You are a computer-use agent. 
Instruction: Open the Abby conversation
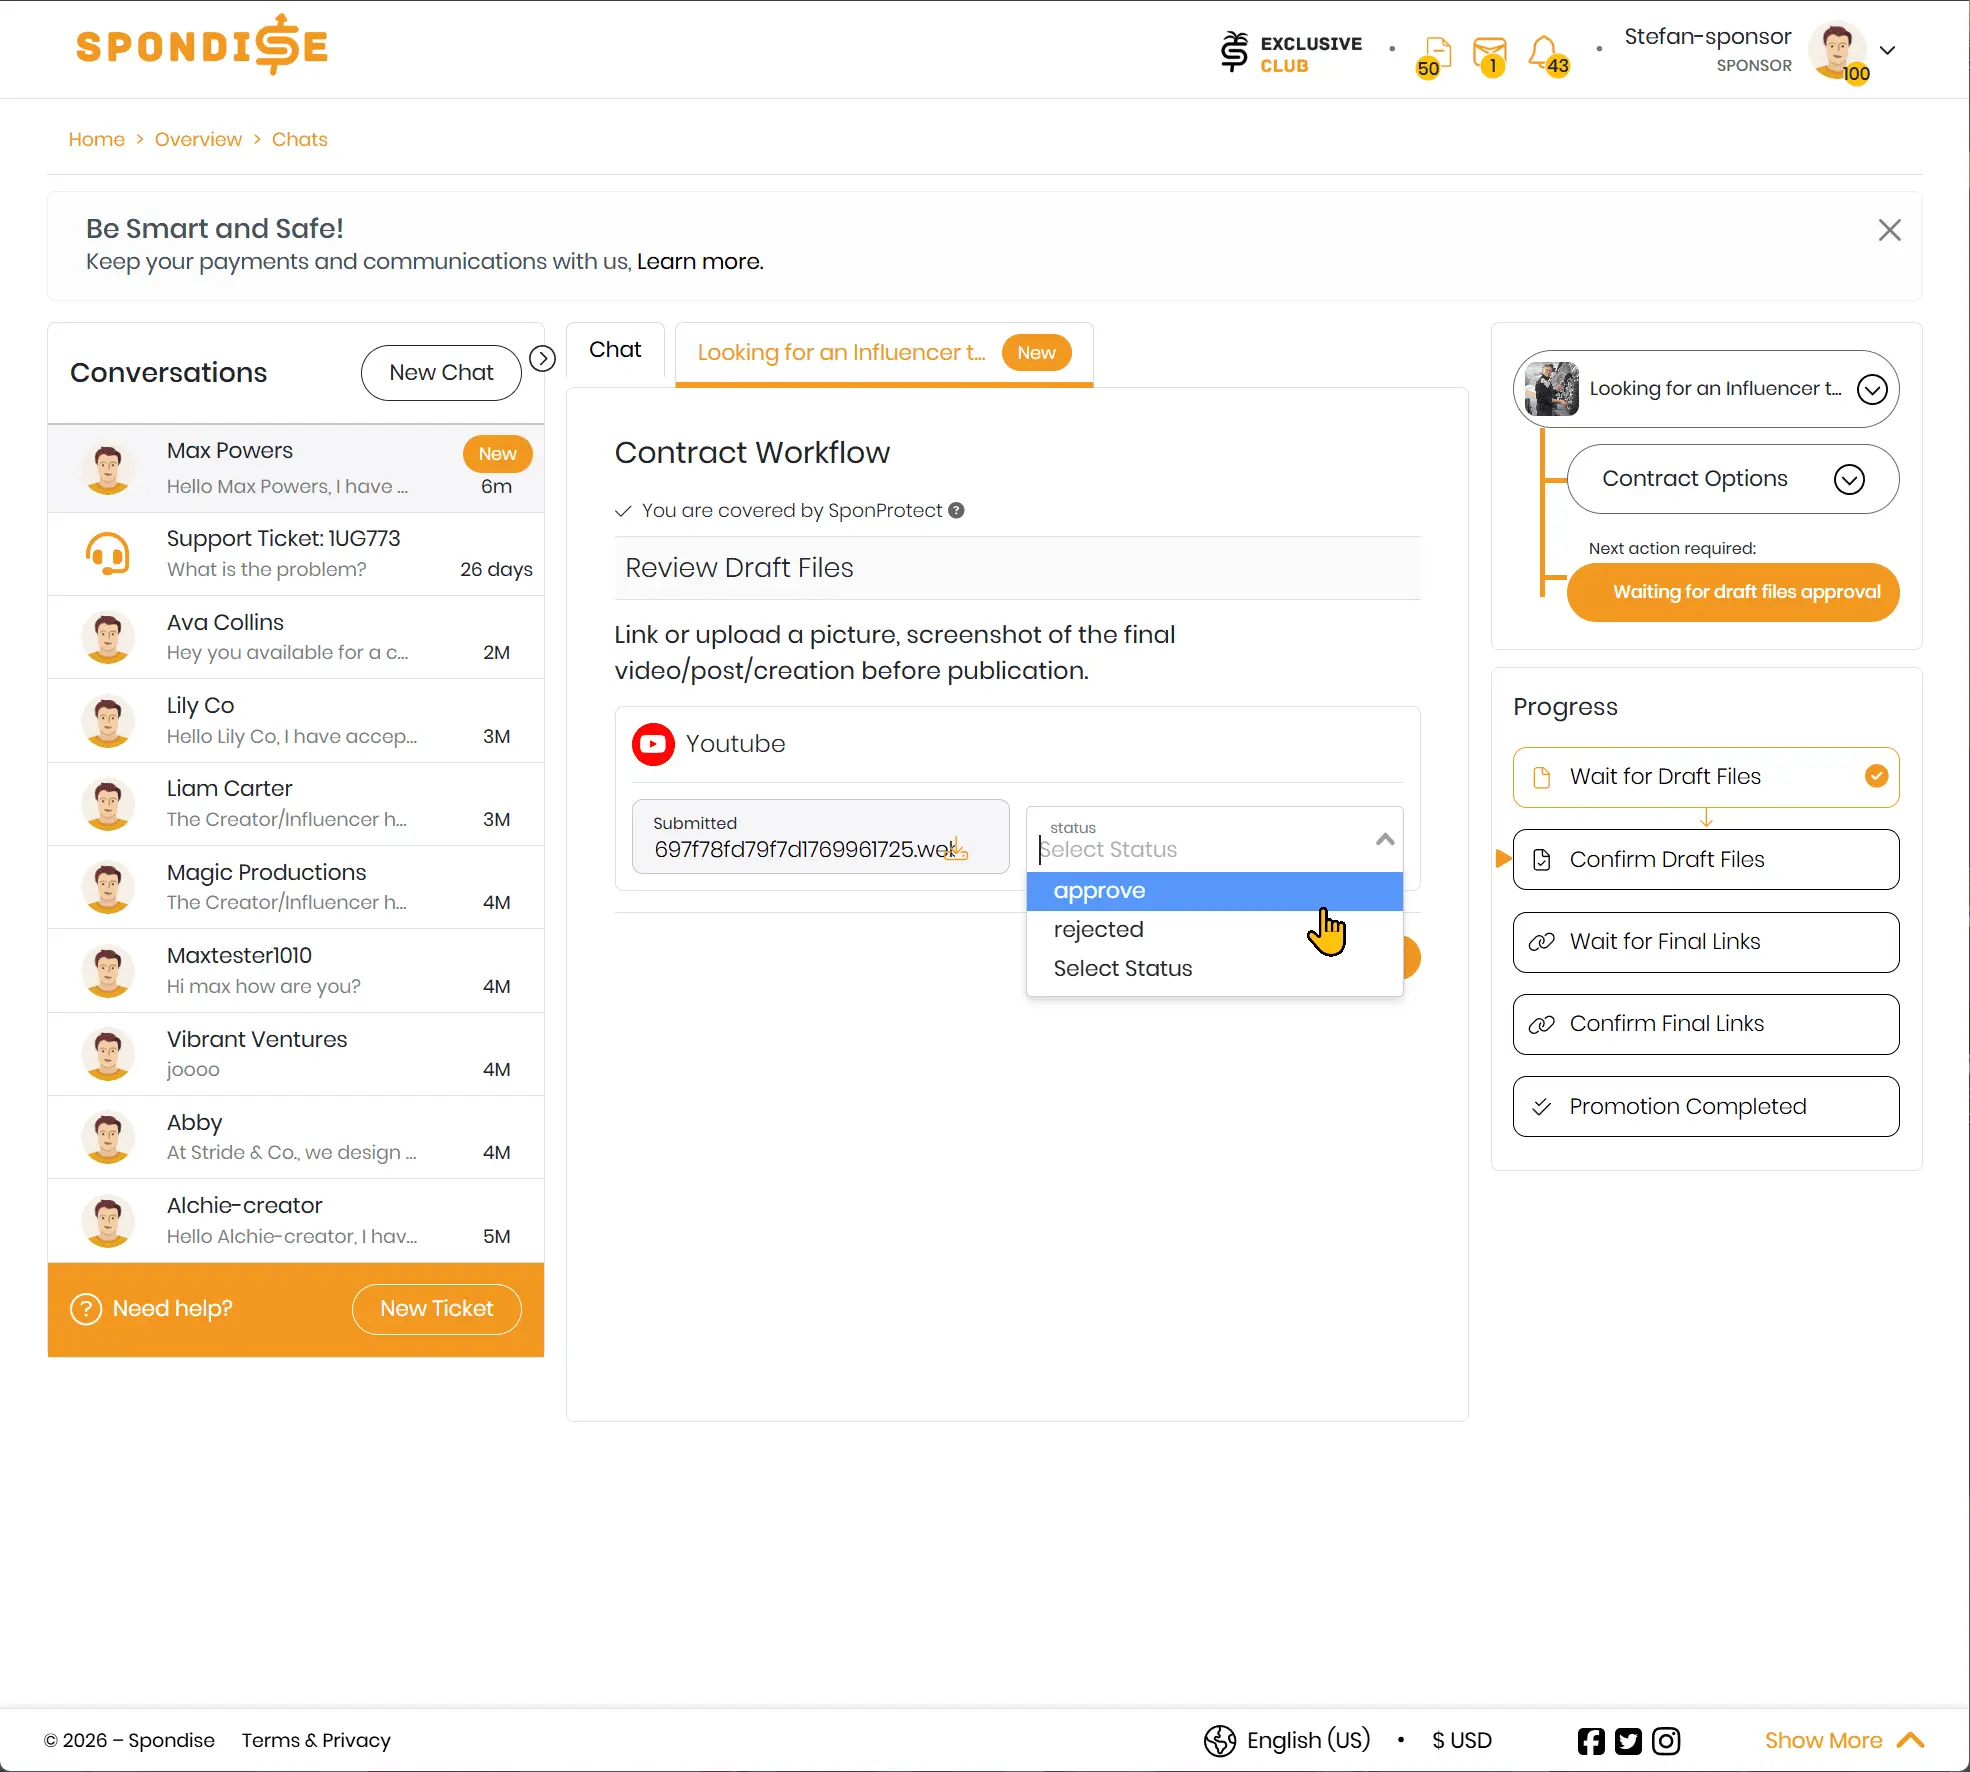296,1137
